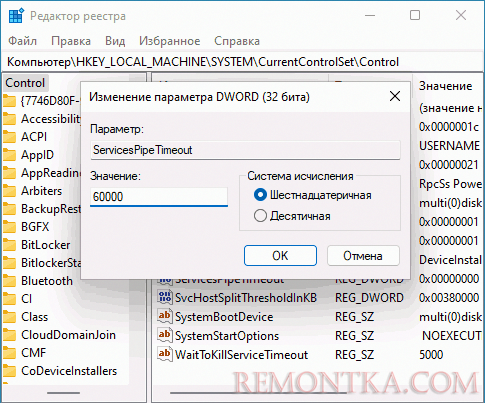Click the Arbiters folder icon

pos(9,191)
